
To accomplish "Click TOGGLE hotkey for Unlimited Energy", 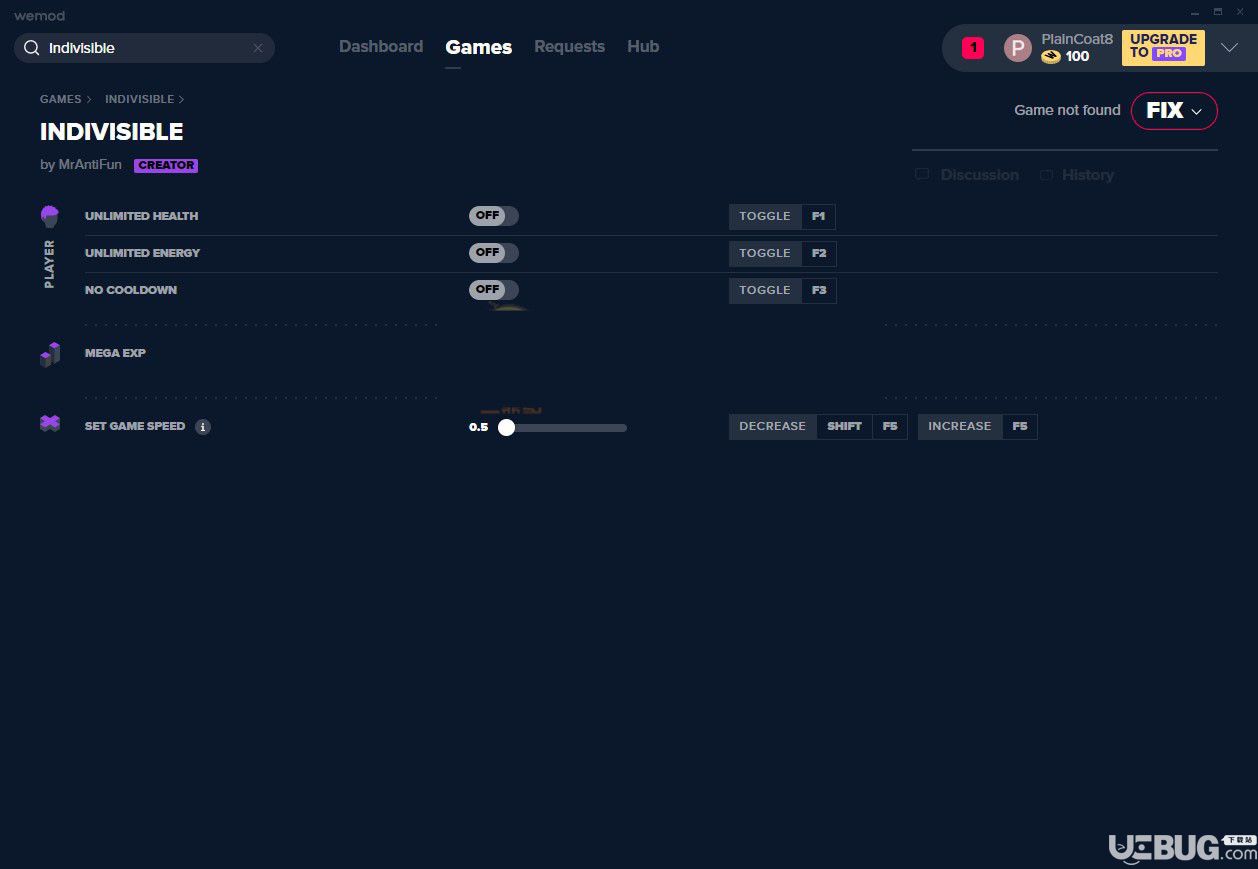I will click(x=765, y=253).
